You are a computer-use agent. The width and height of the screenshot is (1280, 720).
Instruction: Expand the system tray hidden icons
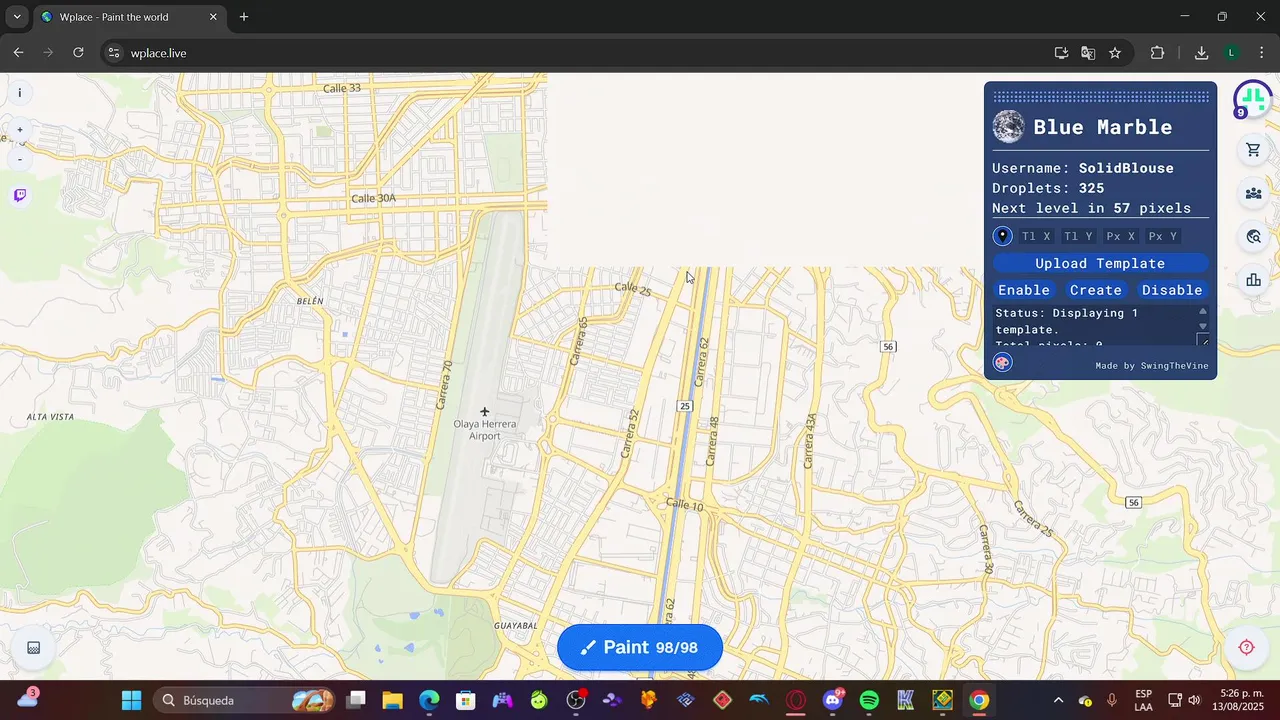coord(1058,700)
